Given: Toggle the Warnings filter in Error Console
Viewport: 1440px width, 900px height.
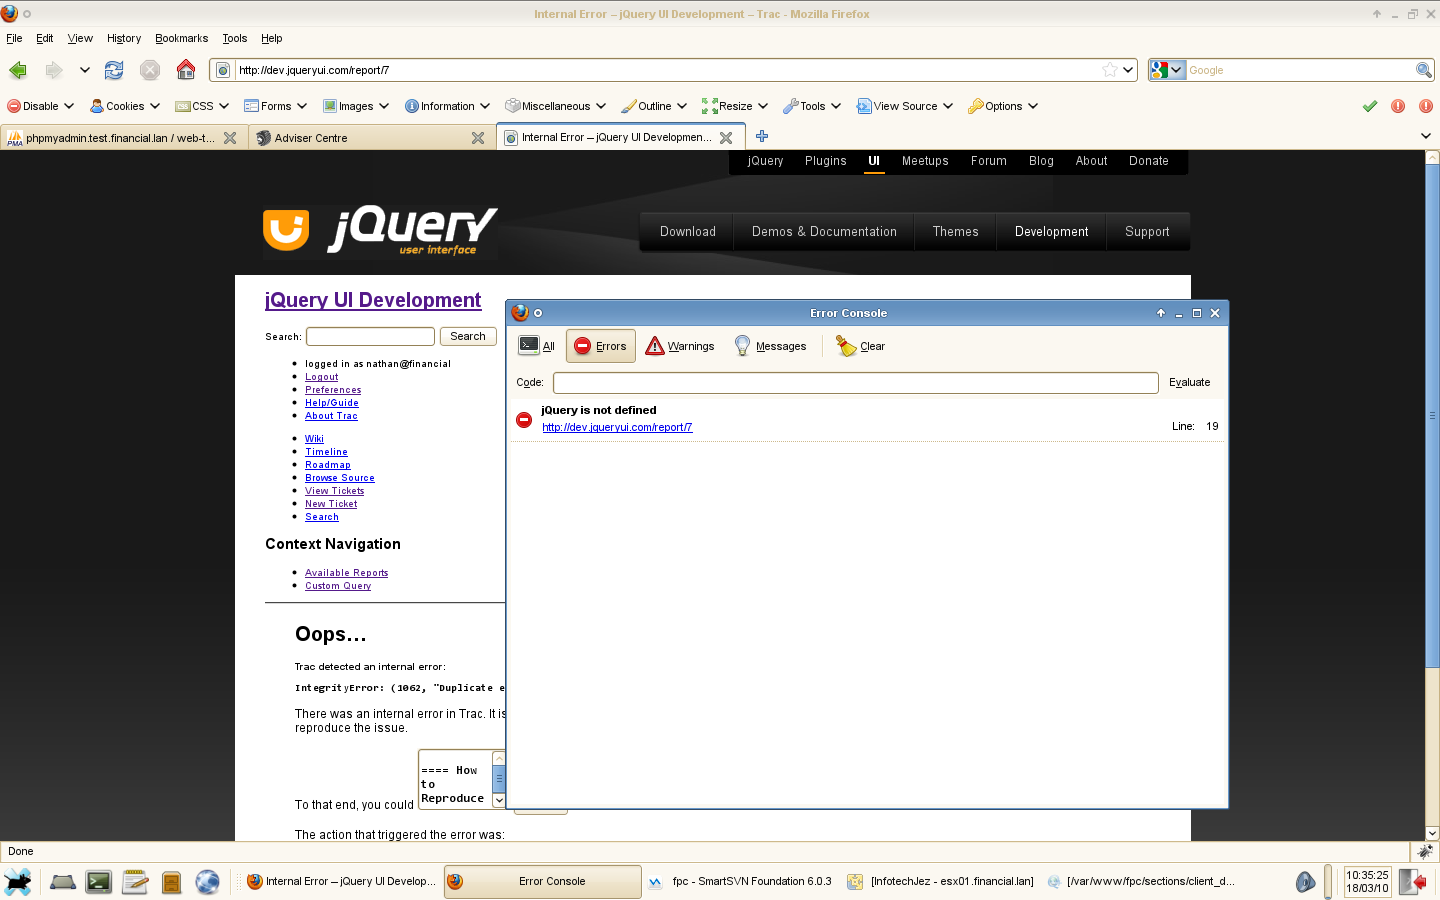Looking at the screenshot, I should click(680, 346).
